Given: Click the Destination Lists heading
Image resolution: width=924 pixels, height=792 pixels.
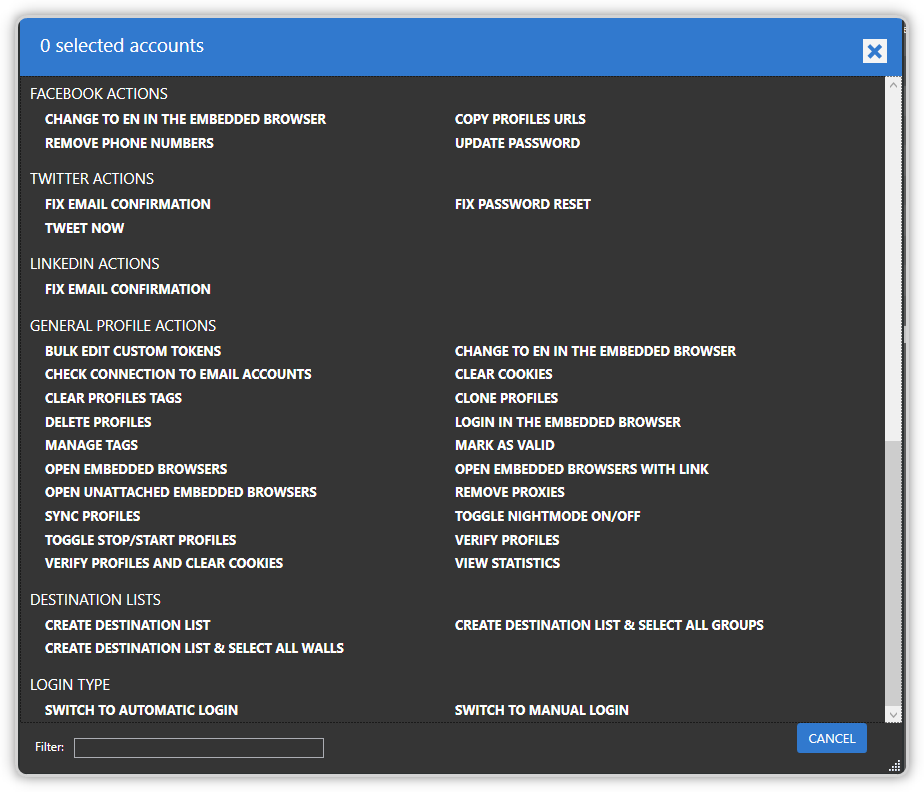Looking at the screenshot, I should coord(95,599).
